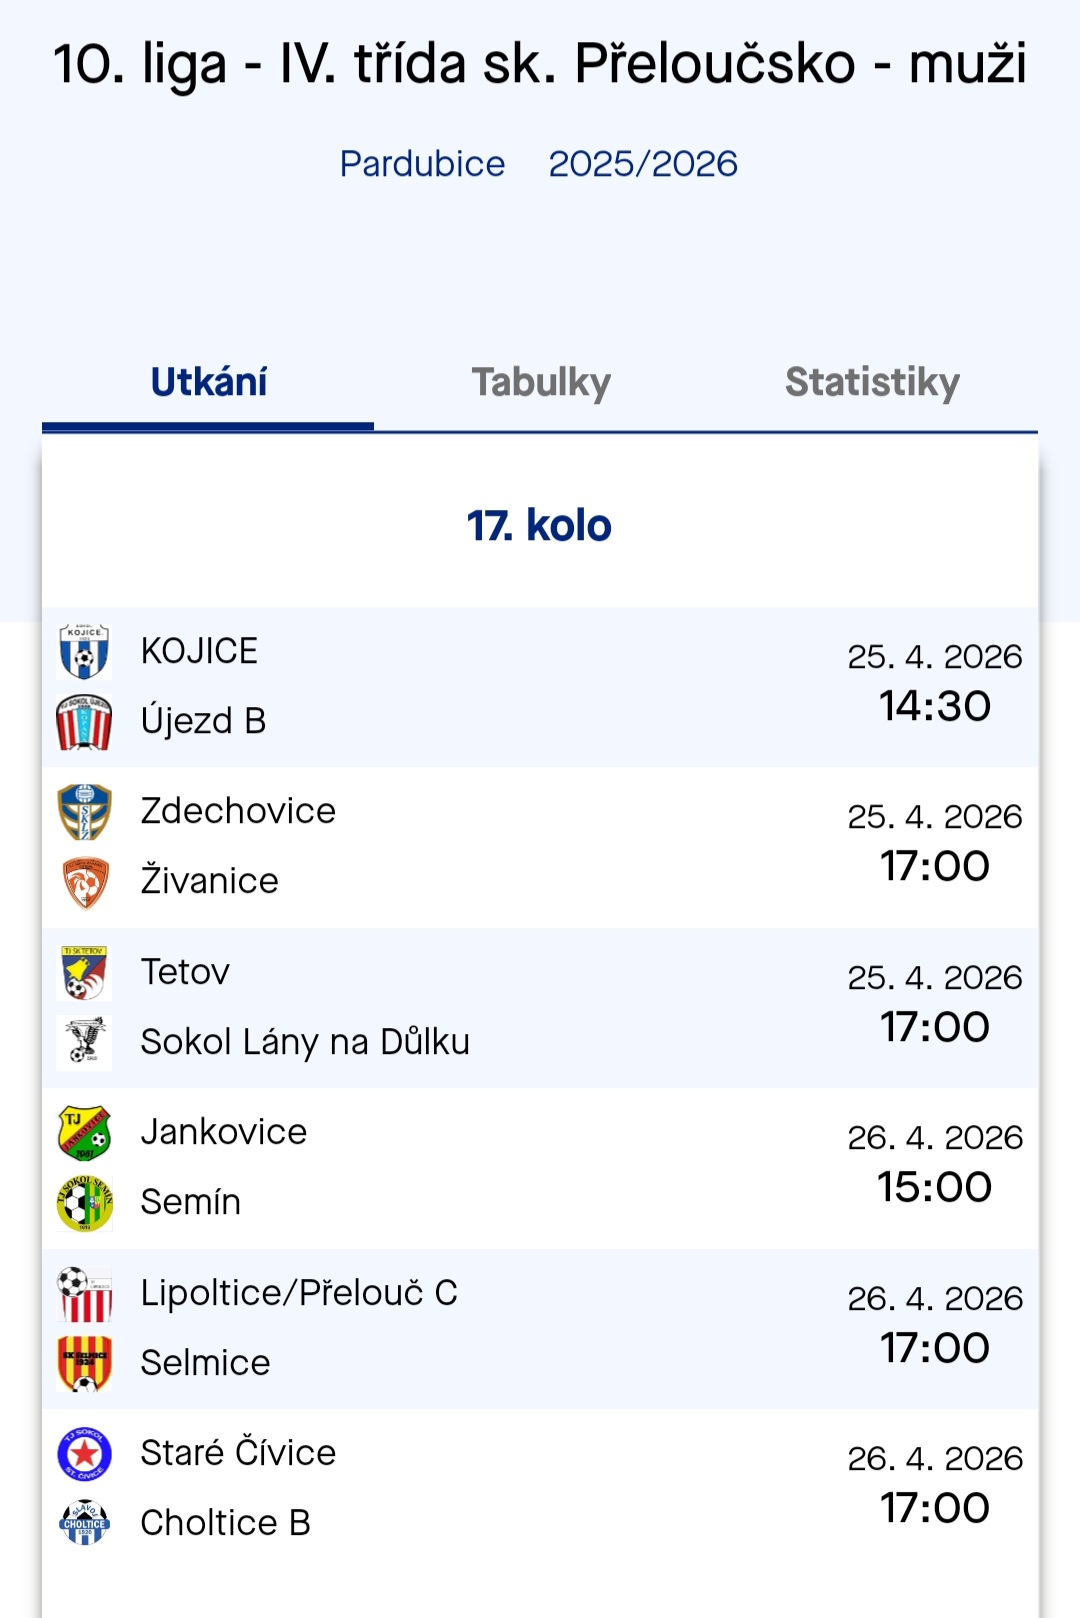The width and height of the screenshot is (1080, 1618).
Task: Click the Sokol Lány na Důlku crest
Action: click(84, 1043)
